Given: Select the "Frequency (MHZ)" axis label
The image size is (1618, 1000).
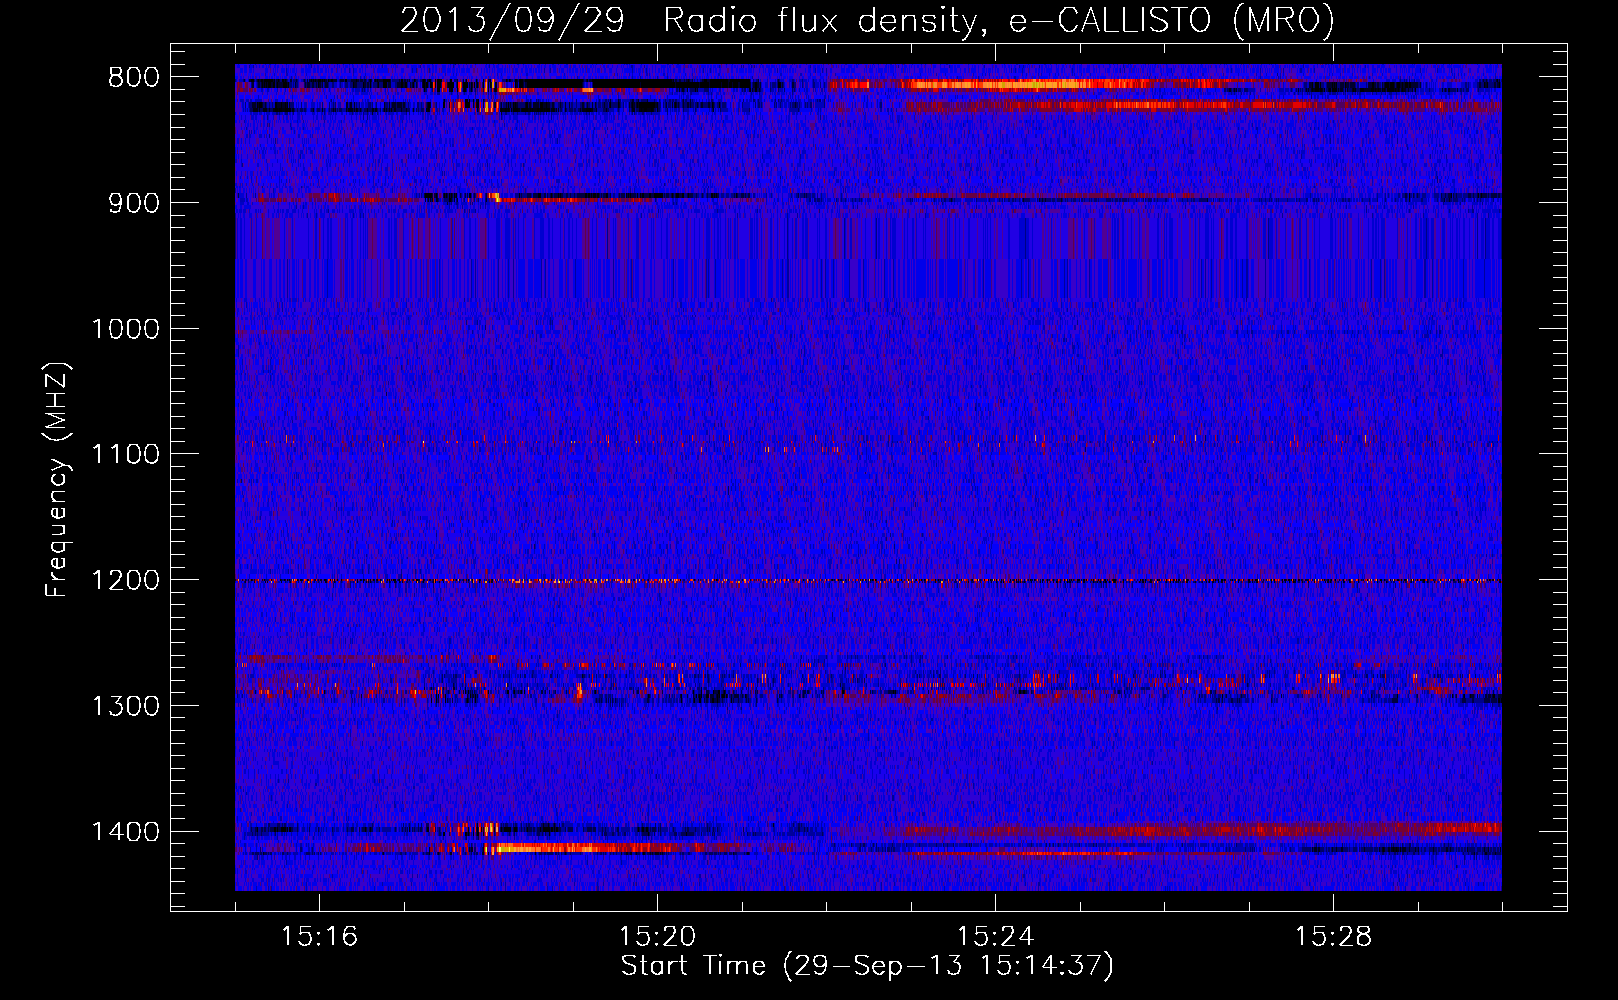Looking at the screenshot, I should (x=58, y=480).
